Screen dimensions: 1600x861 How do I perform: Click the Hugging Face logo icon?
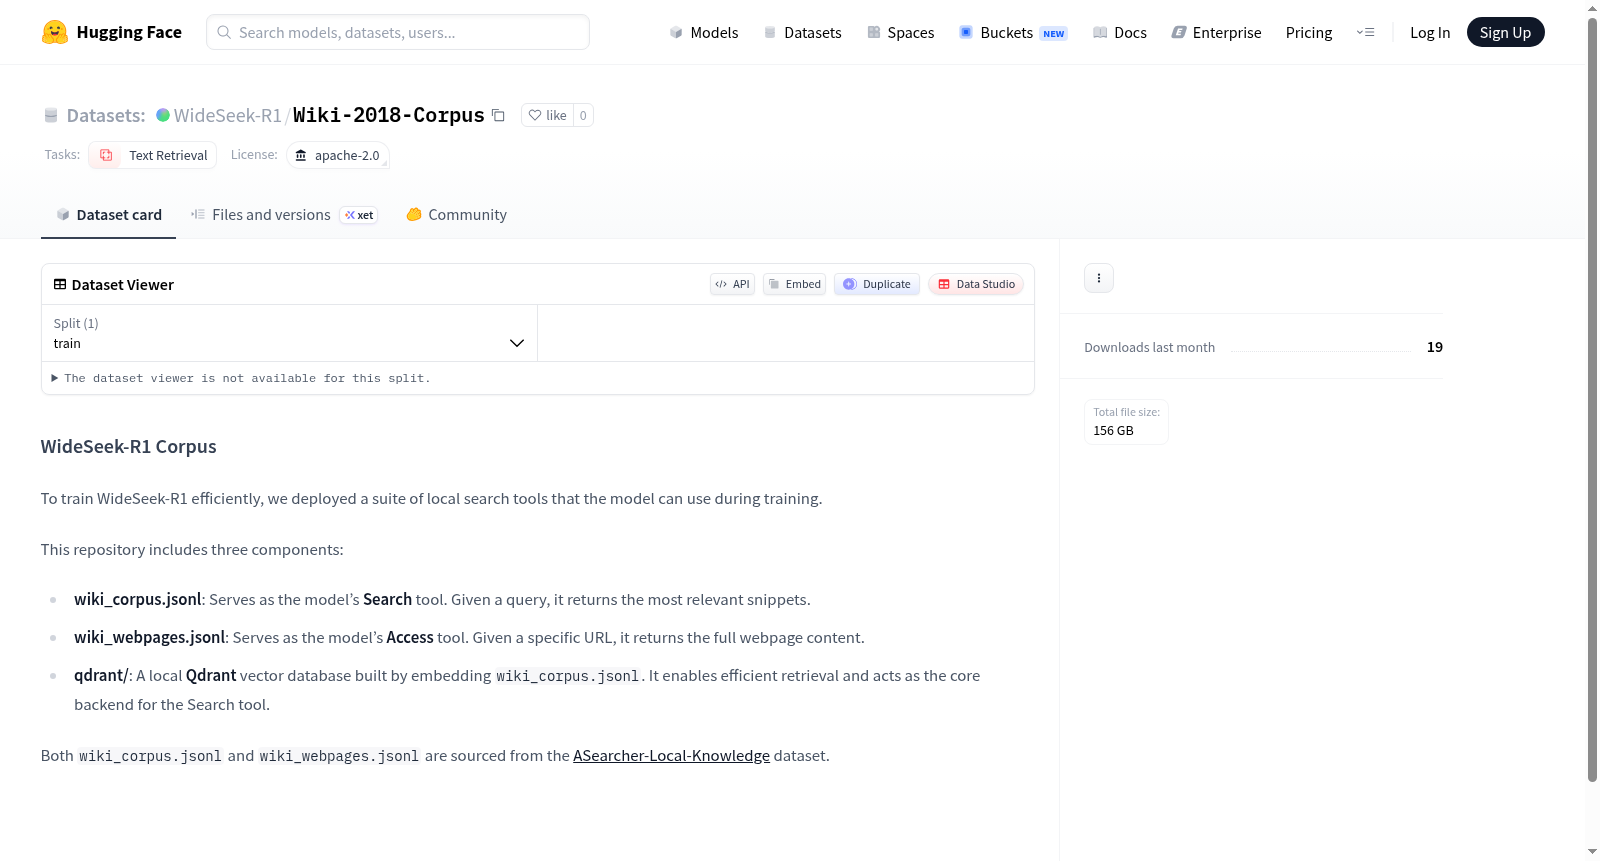tap(55, 32)
